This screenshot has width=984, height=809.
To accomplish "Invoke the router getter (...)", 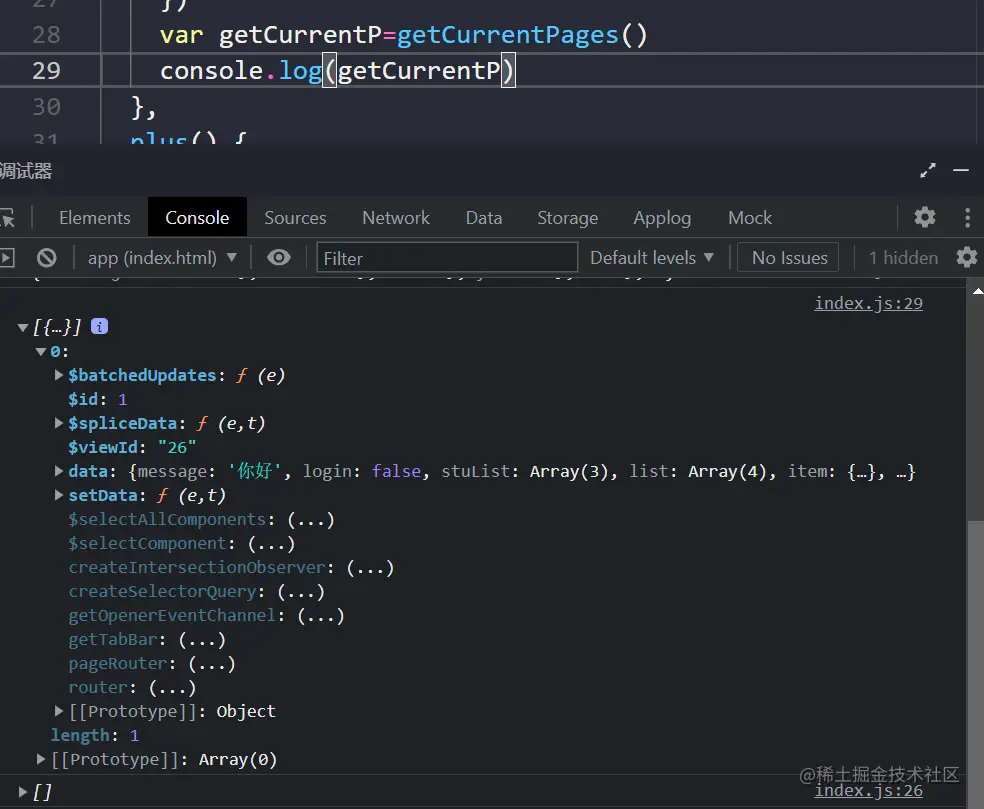I will (172, 687).
